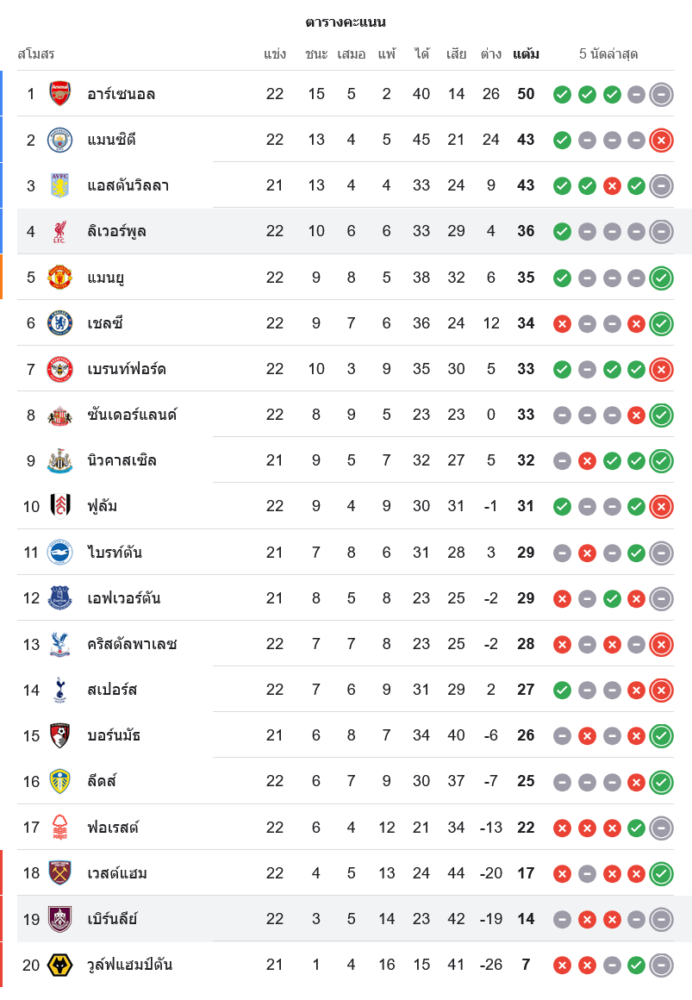The width and height of the screenshot is (692, 1000).
Task: Sort by the แต้ม points column header
Action: [x=526, y=54]
